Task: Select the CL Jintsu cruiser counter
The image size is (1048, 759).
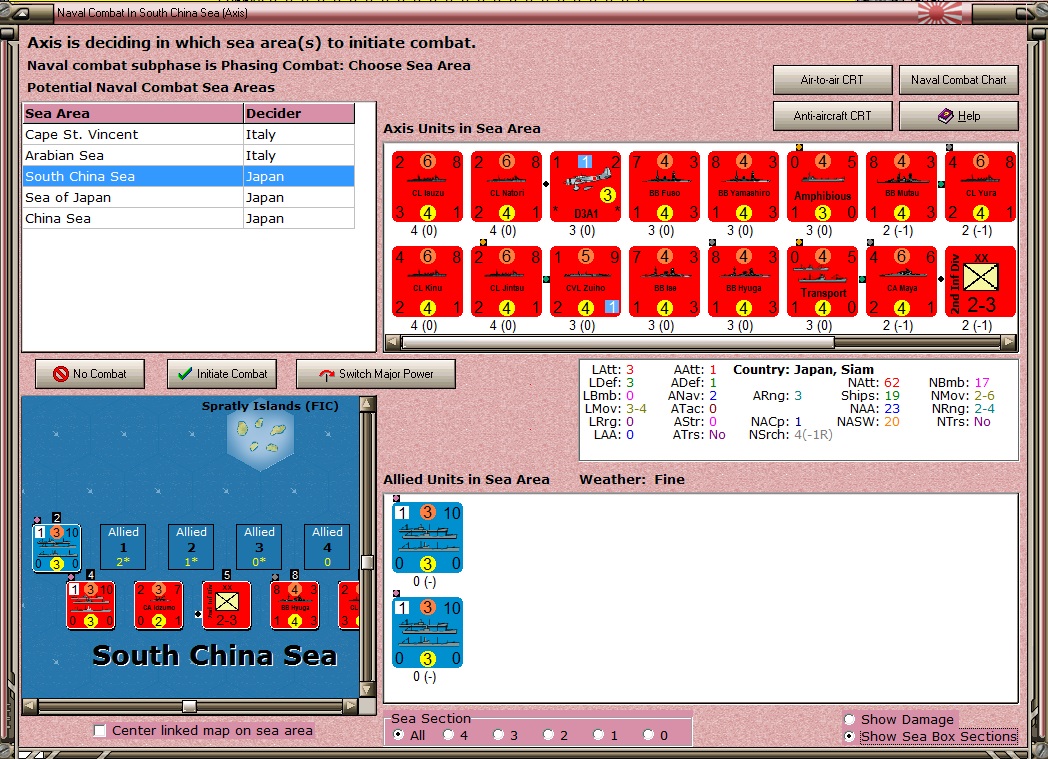Action: coord(507,281)
